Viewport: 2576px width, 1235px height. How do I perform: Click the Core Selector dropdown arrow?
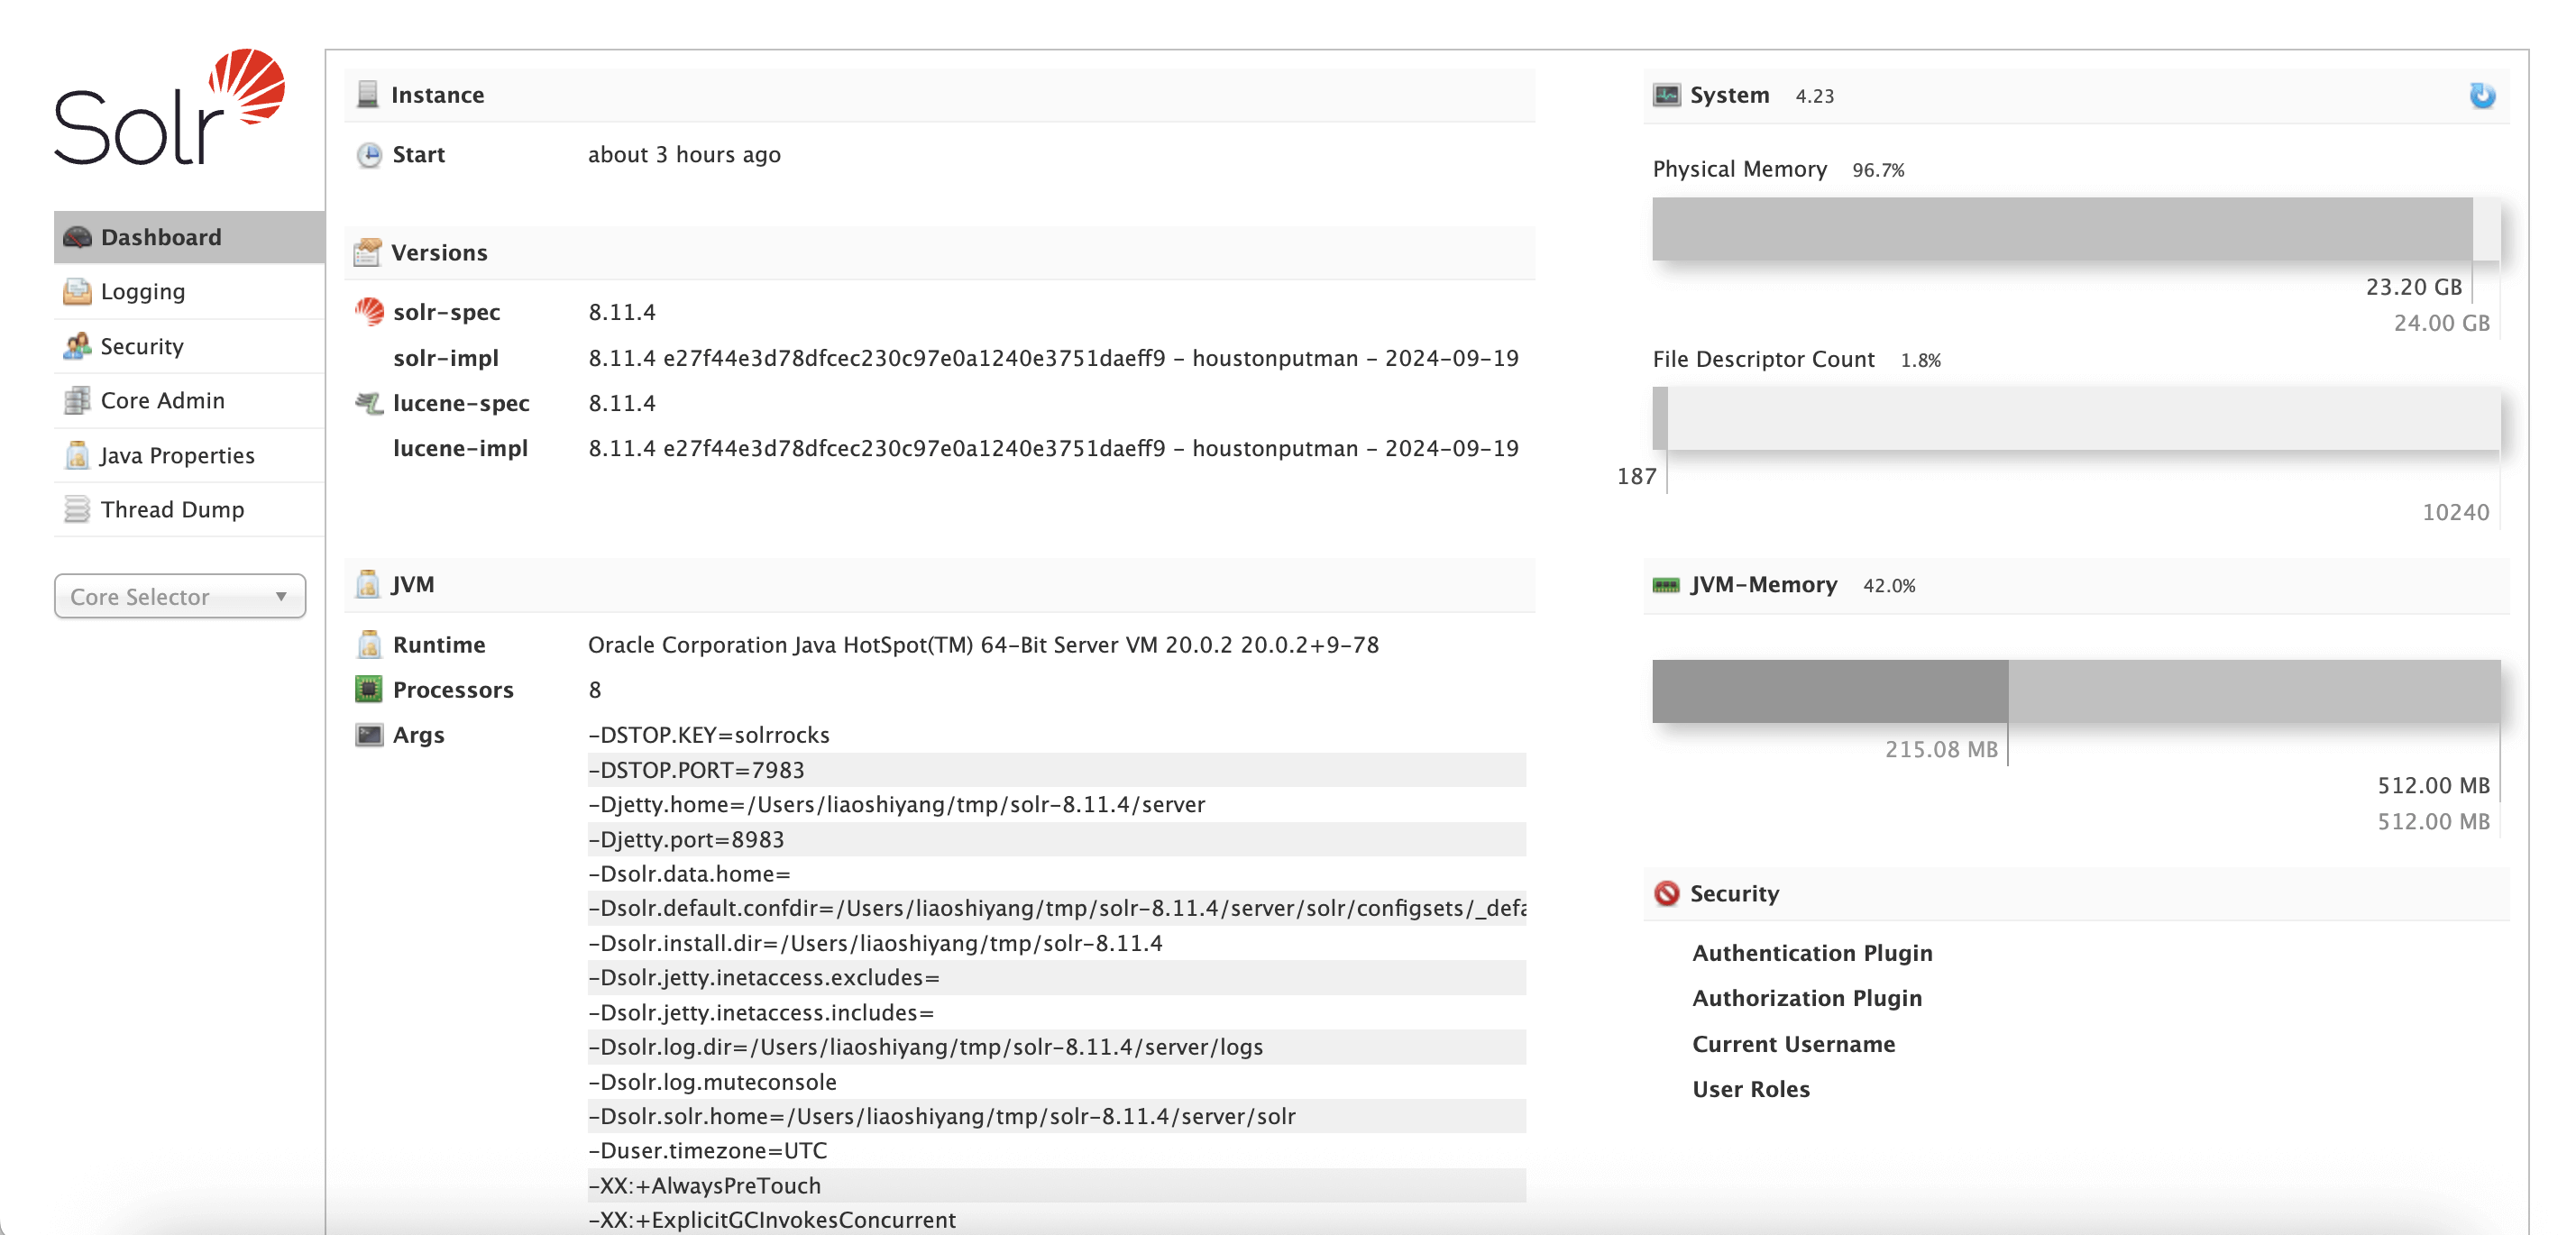(x=281, y=596)
